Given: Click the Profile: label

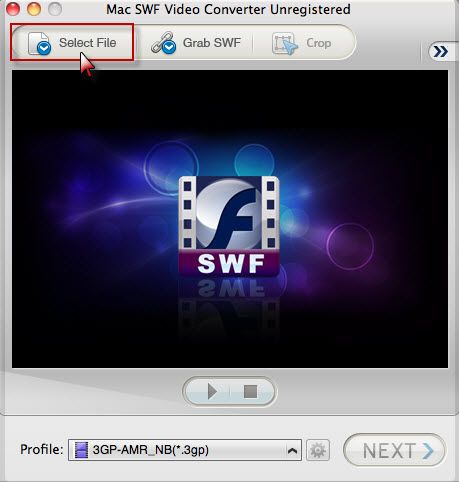Looking at the screenshot, I should [42, 450].
